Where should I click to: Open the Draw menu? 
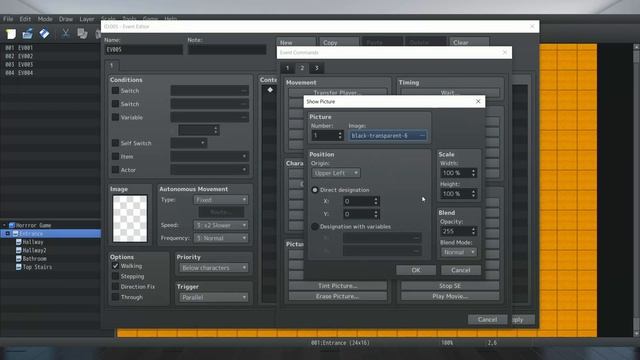click(x=66, y=19)
